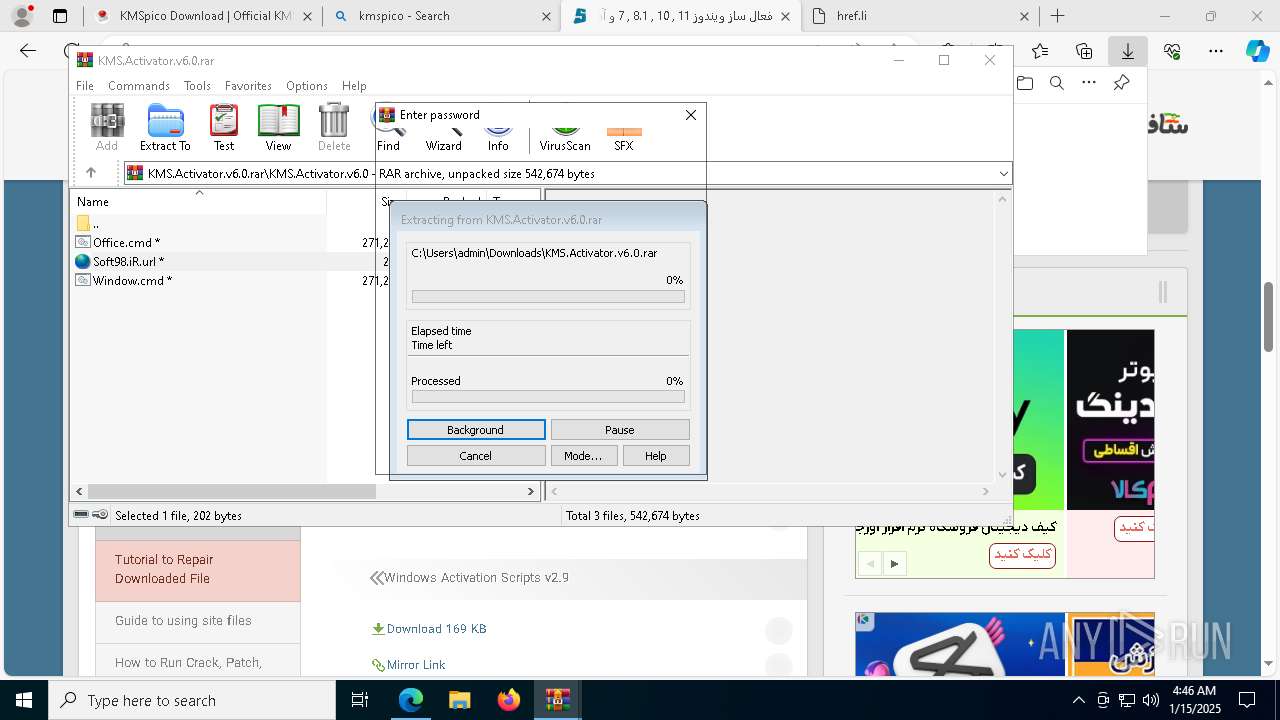Open File Explorer from taskbar
The width and height of the screenshot is (1280, 720).
coord(459,700)
